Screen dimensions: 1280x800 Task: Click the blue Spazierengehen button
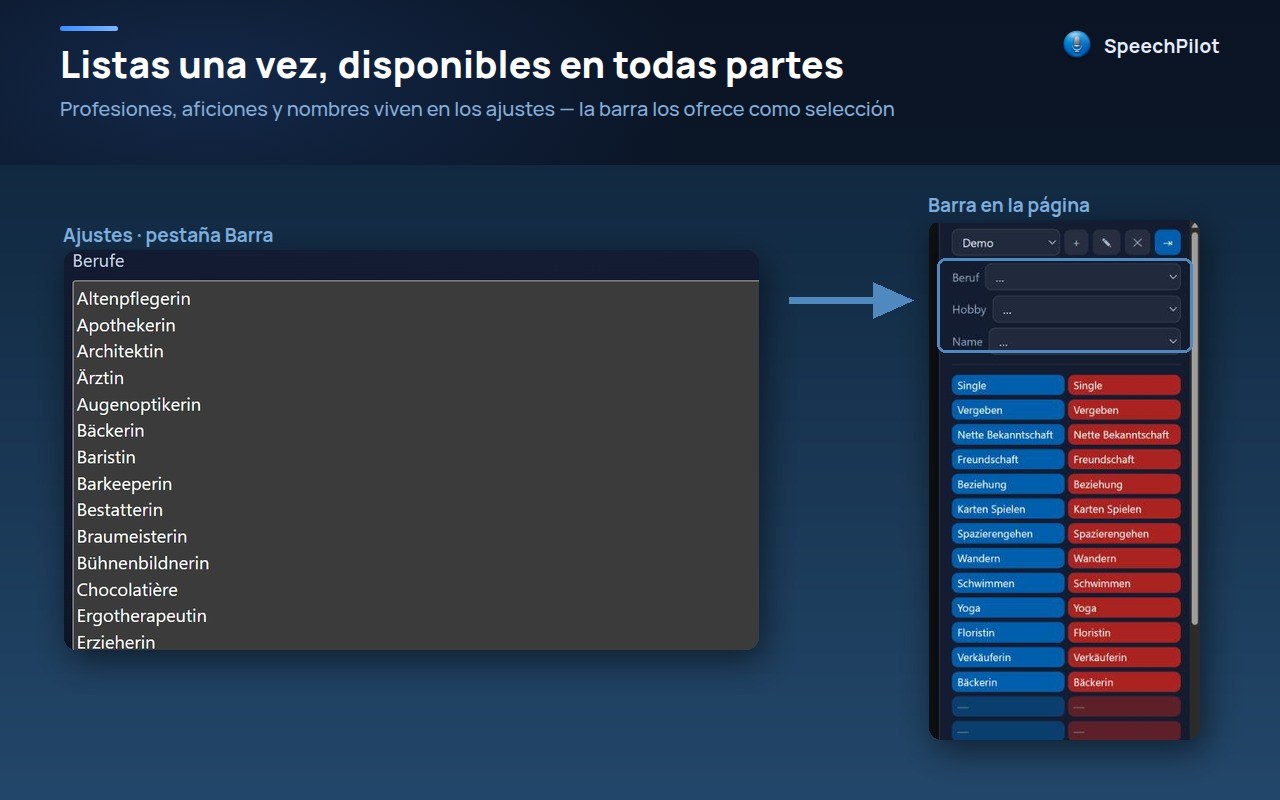point(1008,534)
